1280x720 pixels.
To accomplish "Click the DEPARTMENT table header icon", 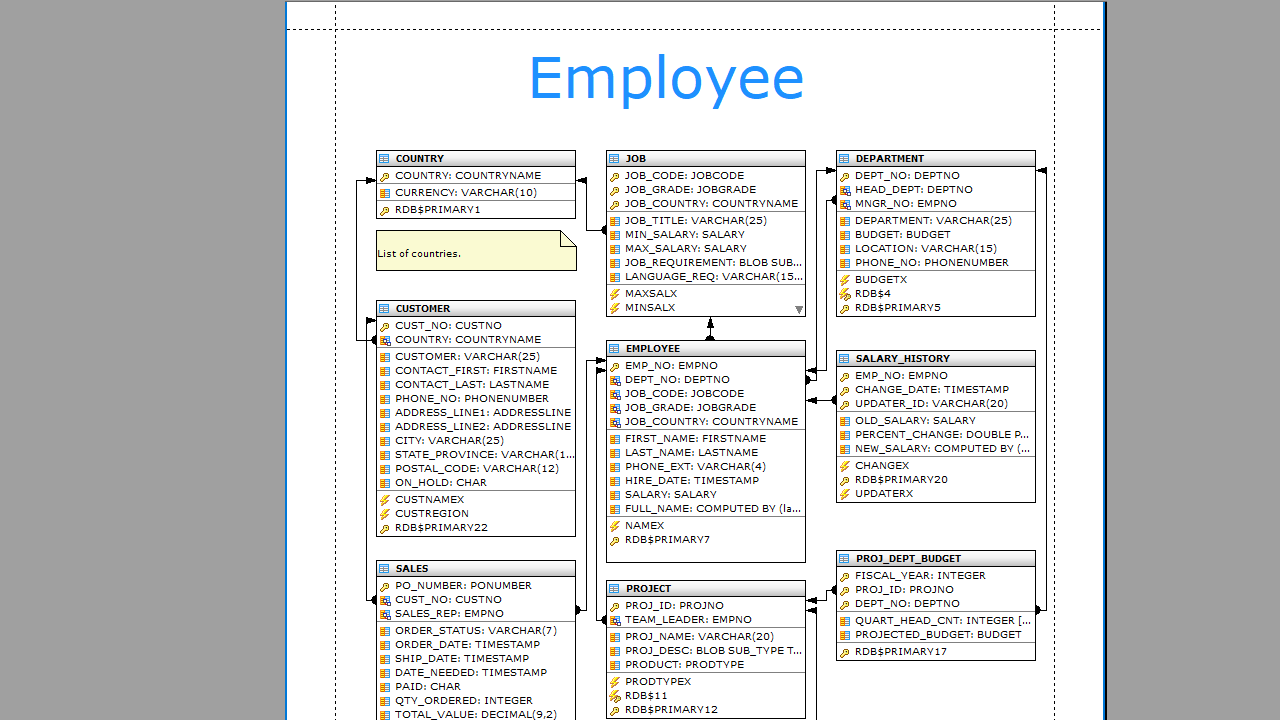I will tap(844, 159).
